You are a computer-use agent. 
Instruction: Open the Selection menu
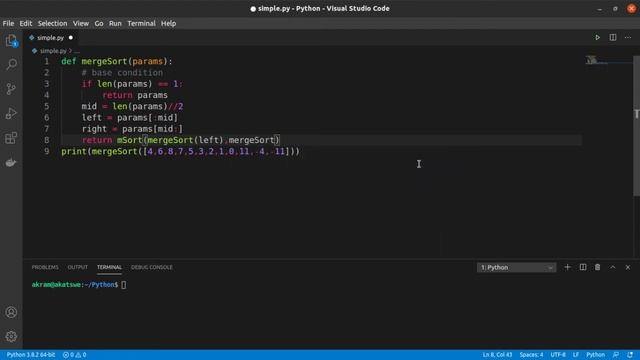click(52, 23)
